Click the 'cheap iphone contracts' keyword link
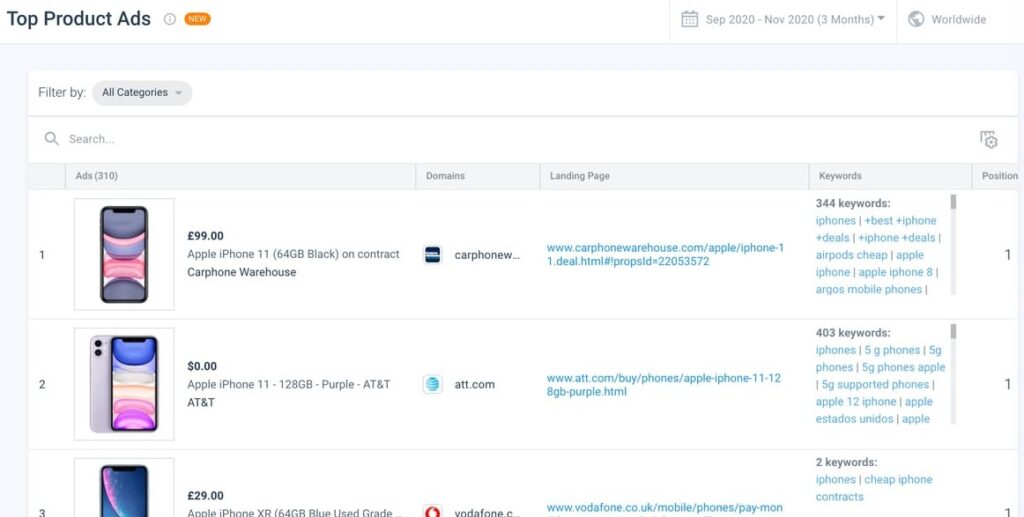 coord(874,488)
